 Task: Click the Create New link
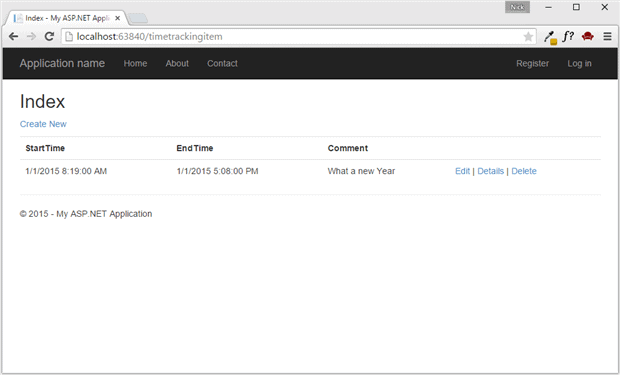tap(43, 124)
